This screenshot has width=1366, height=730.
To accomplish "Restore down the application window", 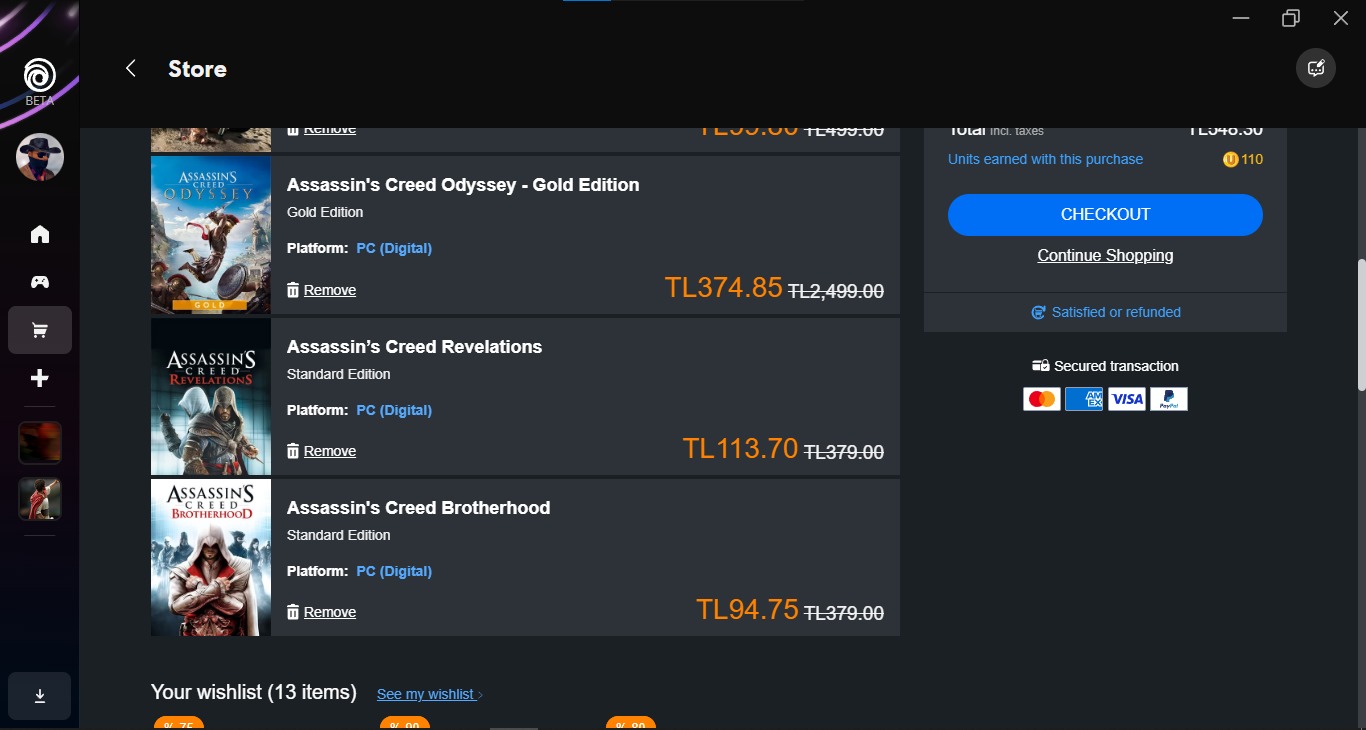I will (x=1291, y=18).
